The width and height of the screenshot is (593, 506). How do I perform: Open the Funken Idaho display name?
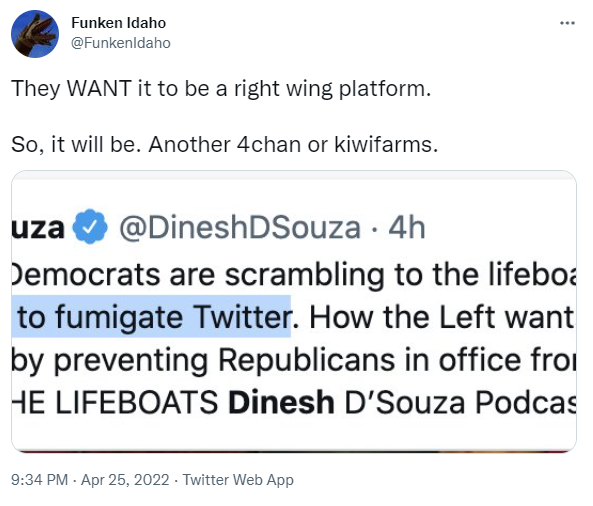pyautogui.click(x=118, y=23)
